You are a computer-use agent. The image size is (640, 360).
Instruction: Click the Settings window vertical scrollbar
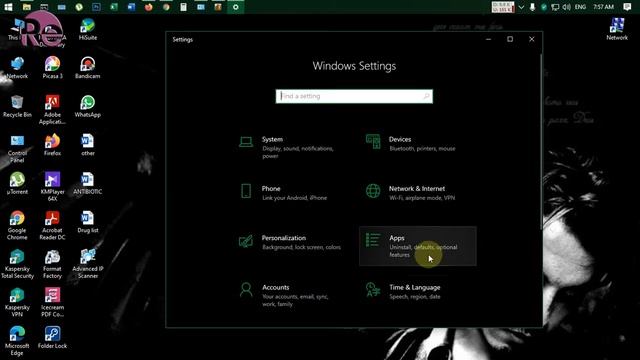point(541,141)
